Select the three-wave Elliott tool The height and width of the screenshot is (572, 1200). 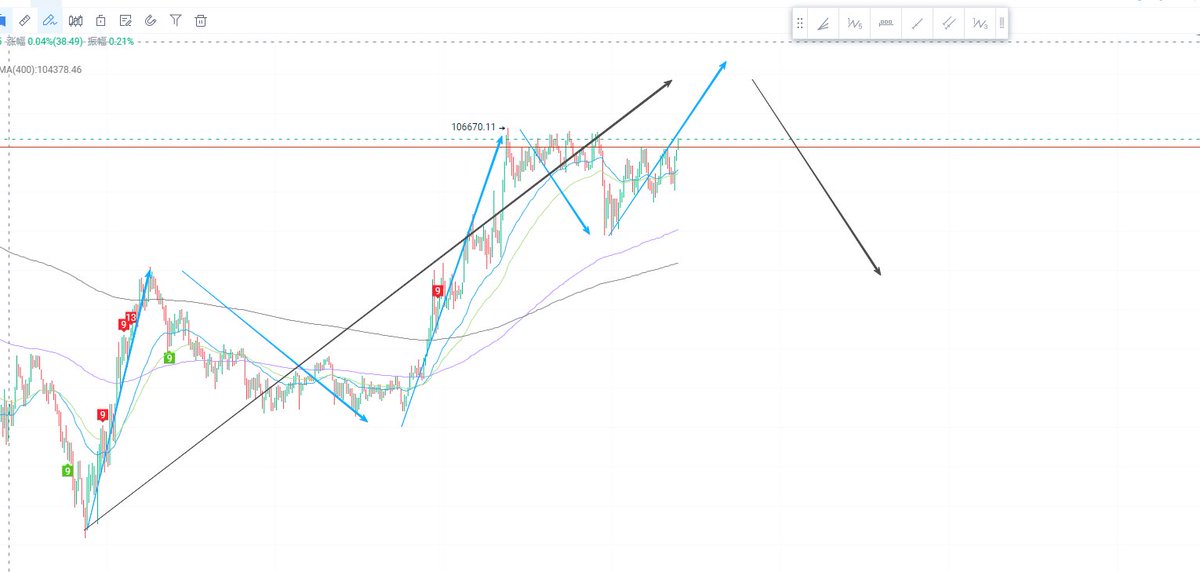[980, 23]
